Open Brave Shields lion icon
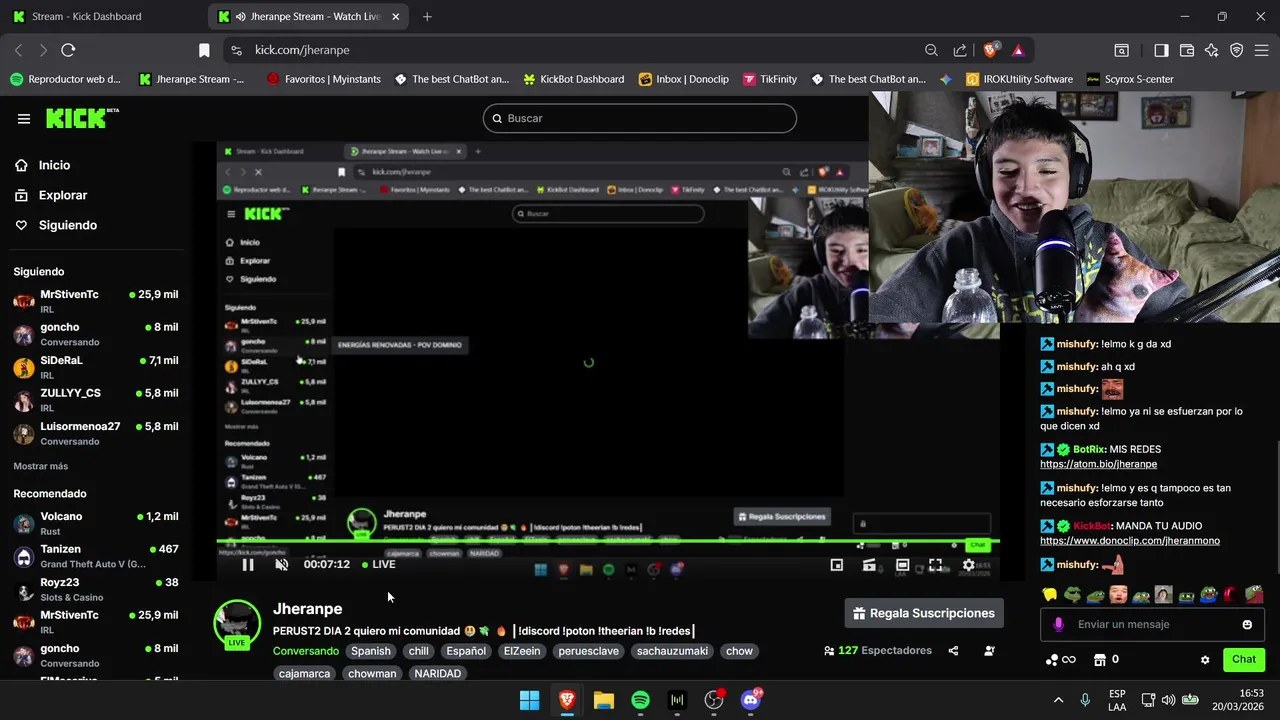Screen dimensions: 1280x720 [991, 50]
